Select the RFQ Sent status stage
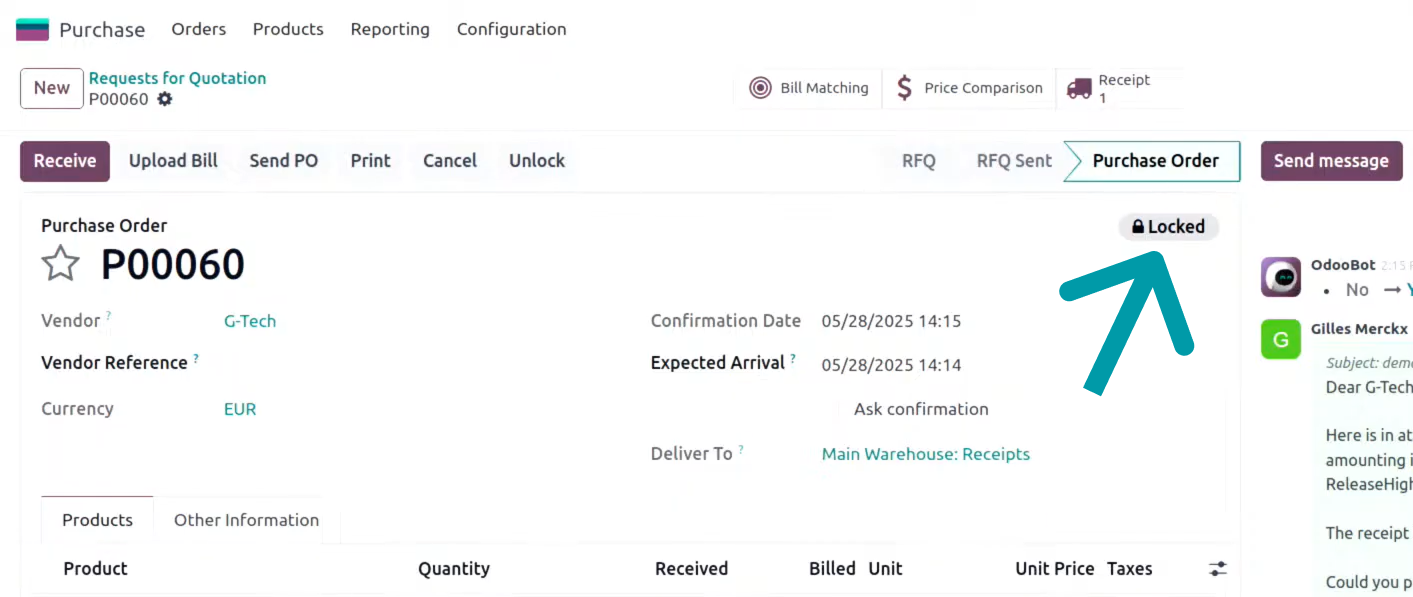Viewport: 1413px width, 597px height. [x=1014, y=161]
